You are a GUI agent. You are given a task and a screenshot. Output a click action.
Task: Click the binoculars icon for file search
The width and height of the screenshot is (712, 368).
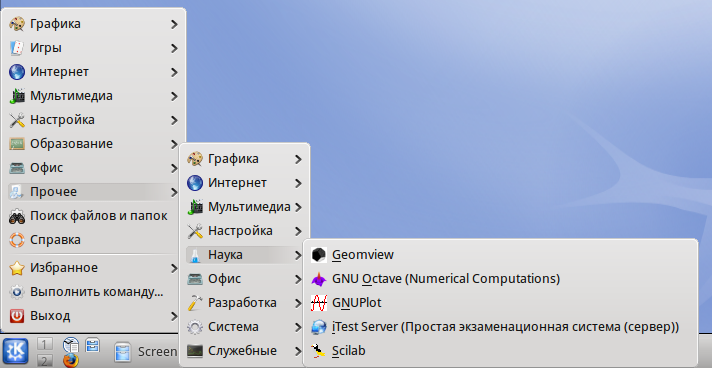pos(17,216)
